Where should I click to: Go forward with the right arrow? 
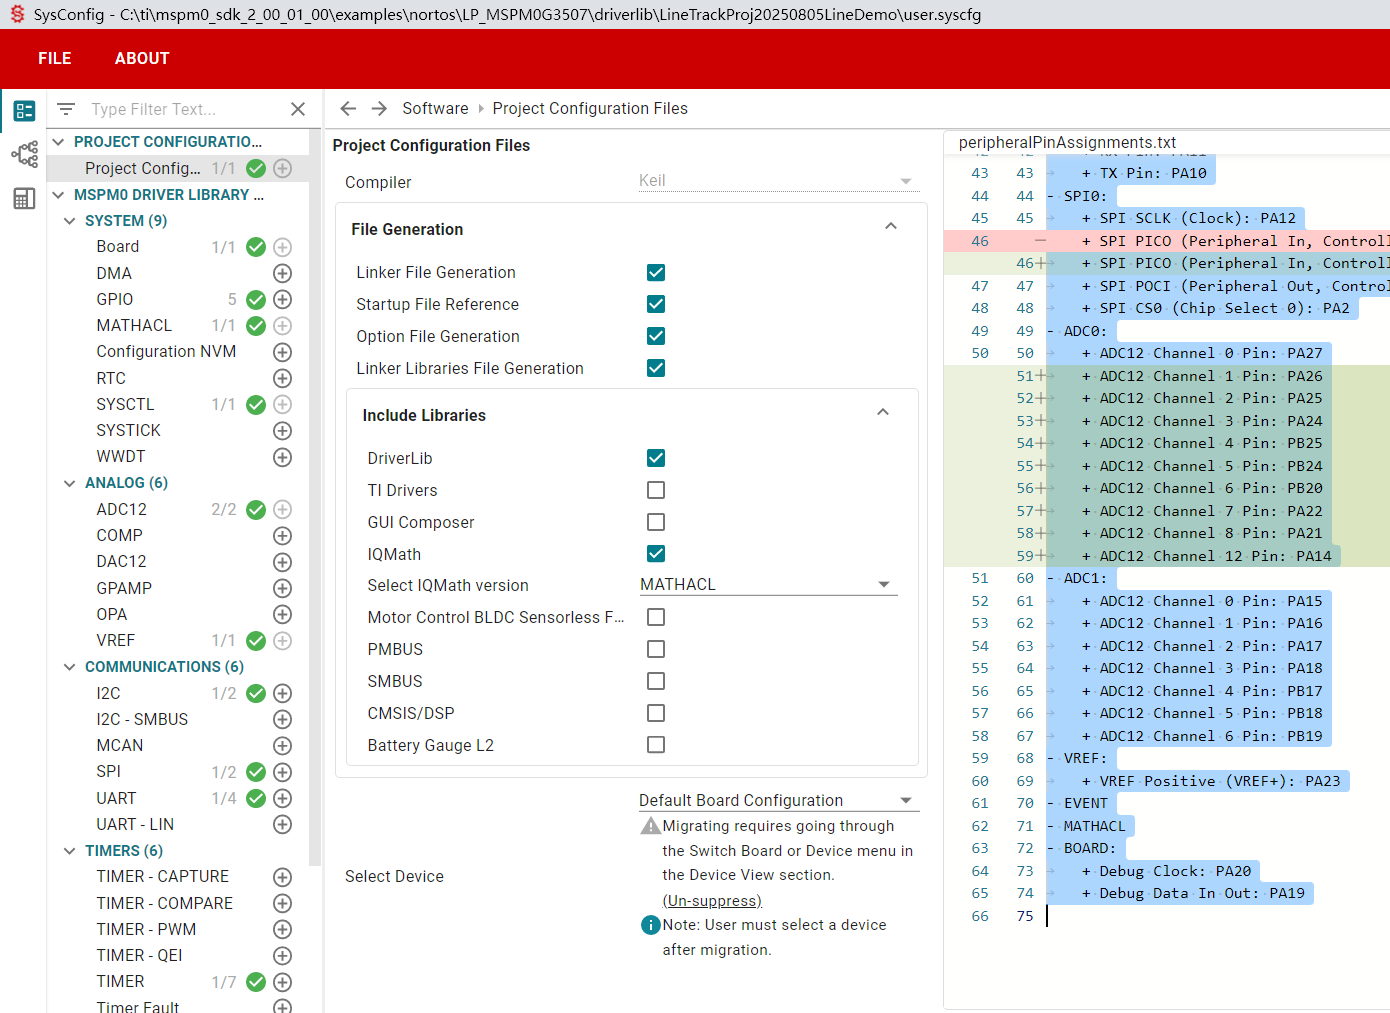tap(379, 108)
